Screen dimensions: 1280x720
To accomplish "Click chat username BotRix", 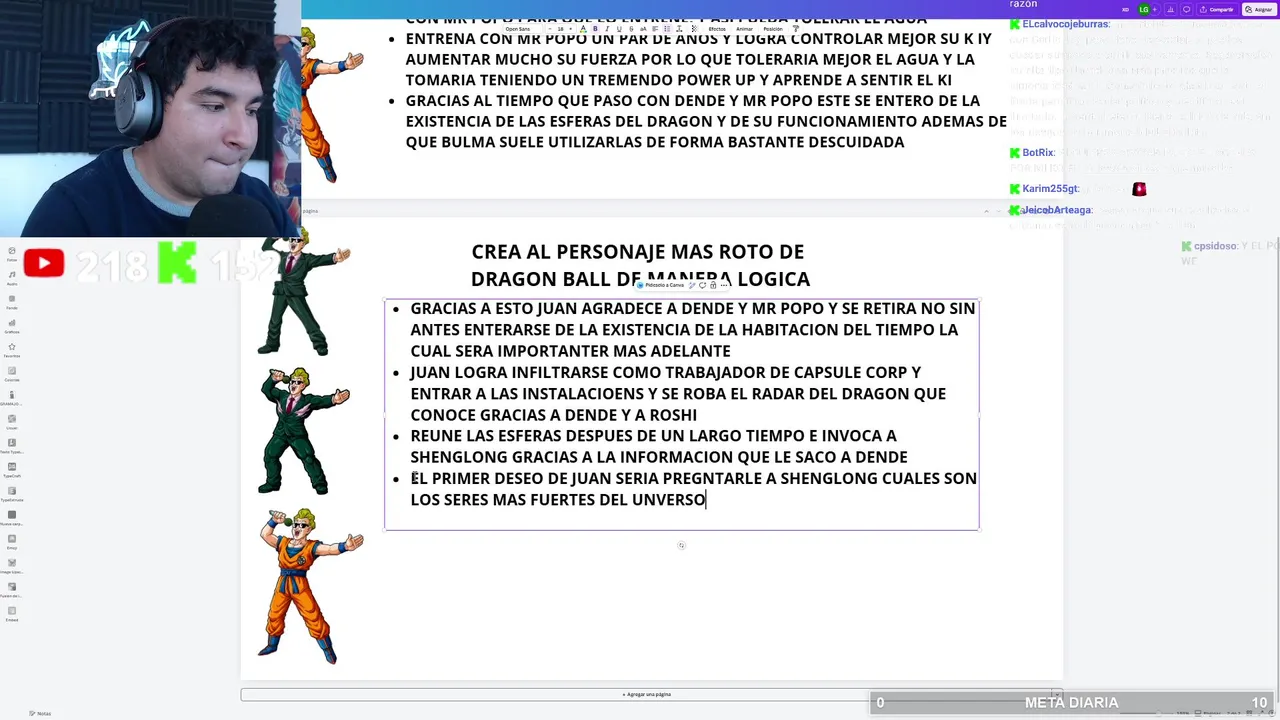I will [x=1038, y=153].
